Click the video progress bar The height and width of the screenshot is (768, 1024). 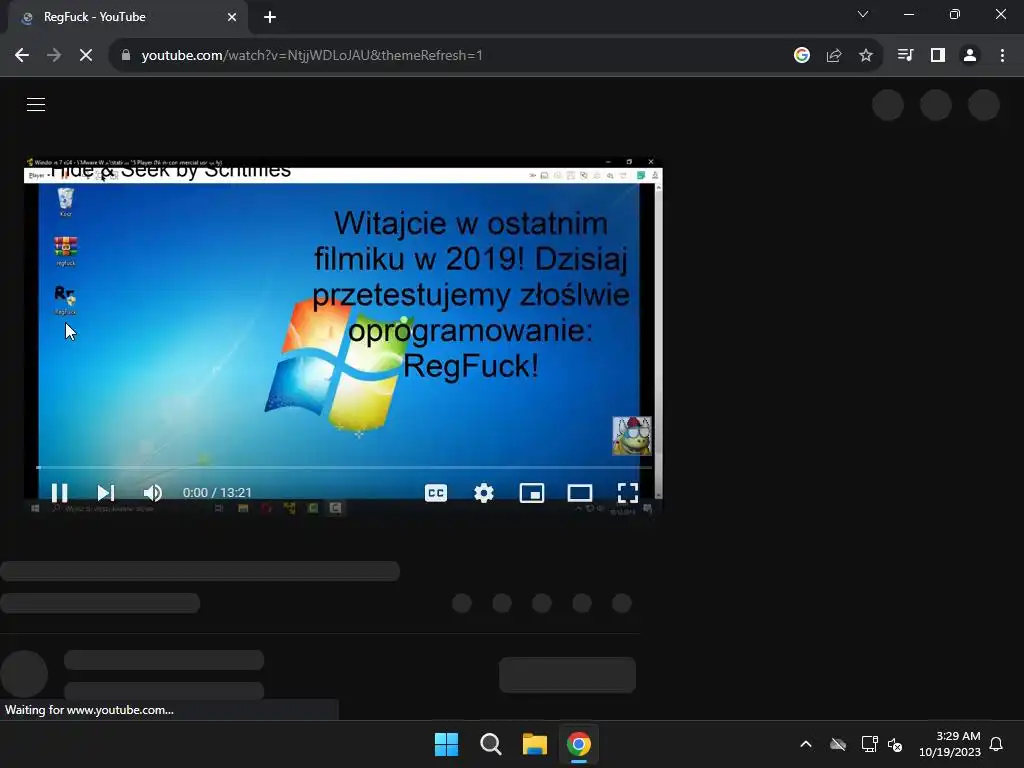click(x=344, y=468)
